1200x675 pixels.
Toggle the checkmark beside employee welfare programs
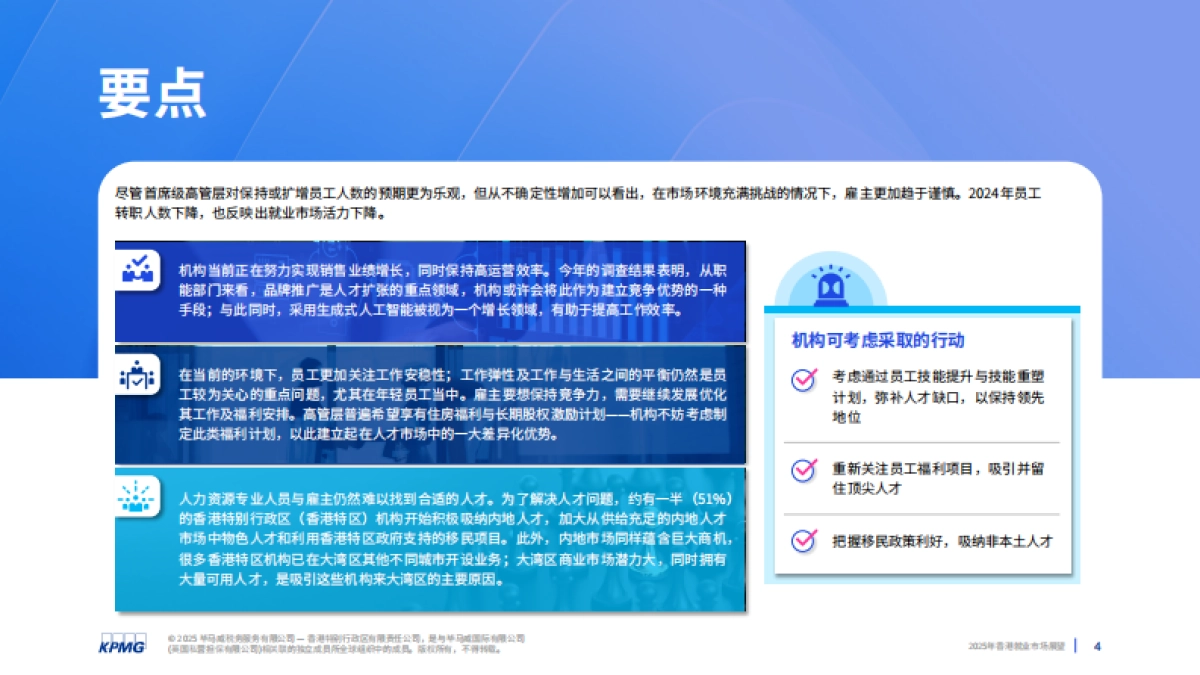802,470
